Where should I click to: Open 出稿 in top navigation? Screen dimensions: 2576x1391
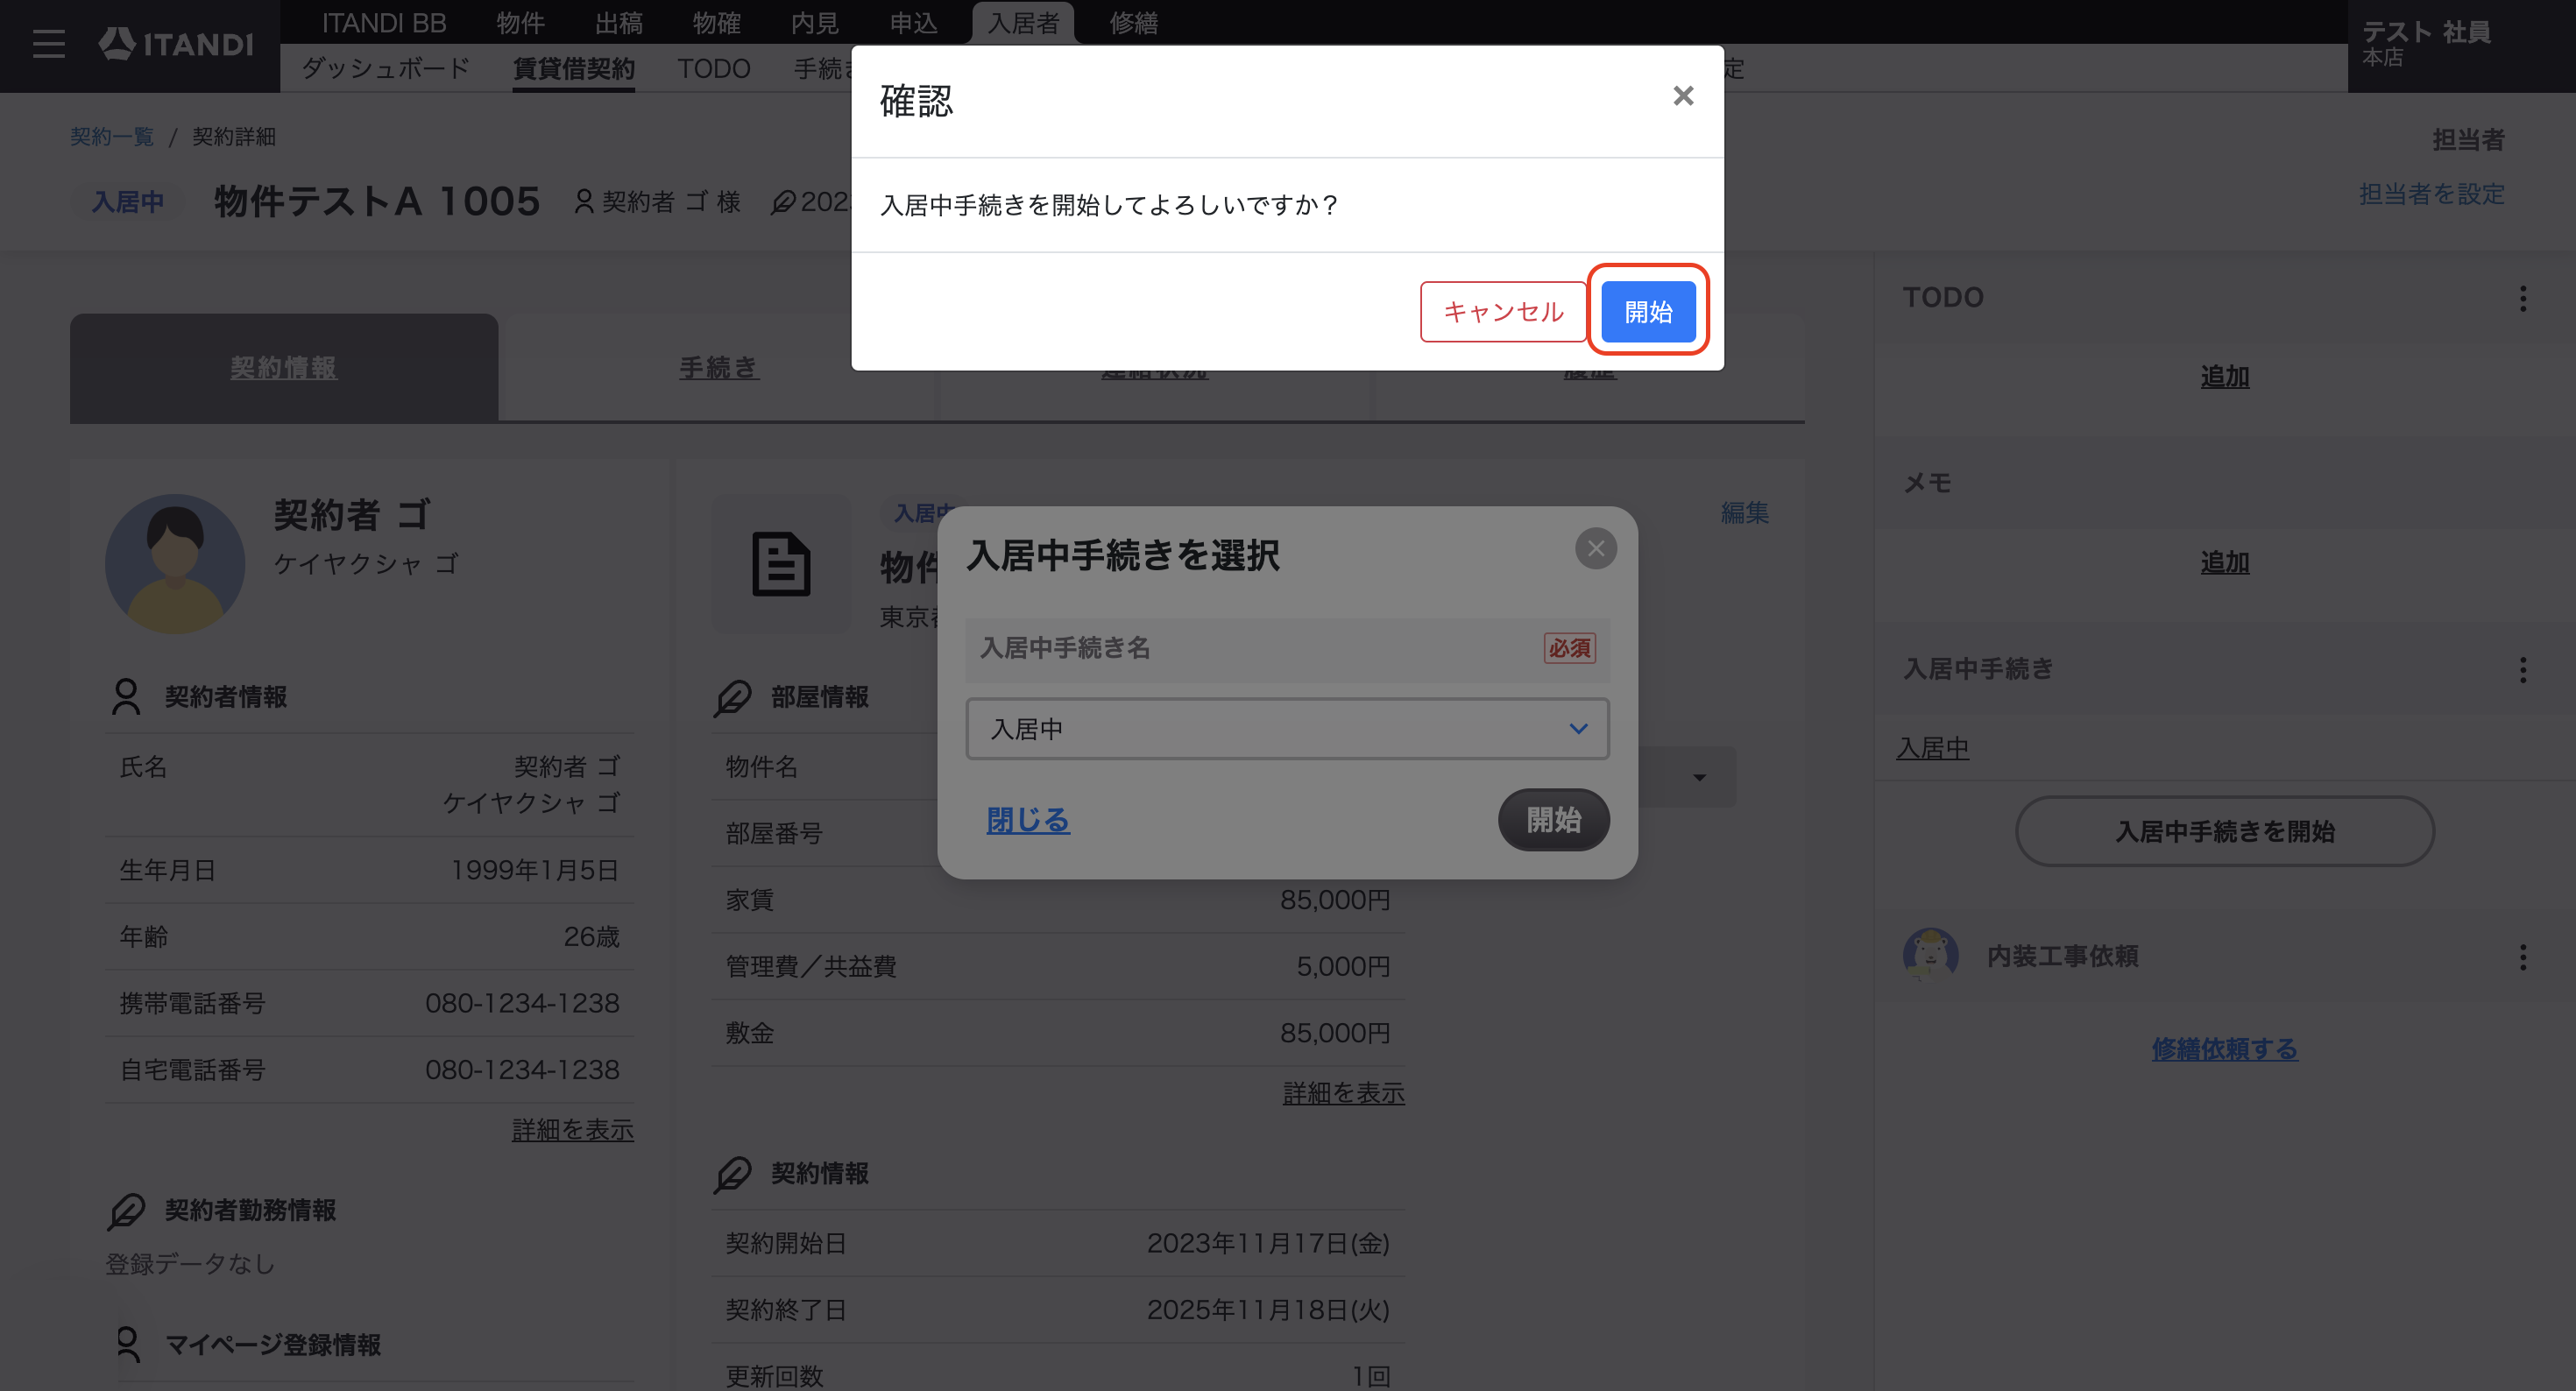618,22
